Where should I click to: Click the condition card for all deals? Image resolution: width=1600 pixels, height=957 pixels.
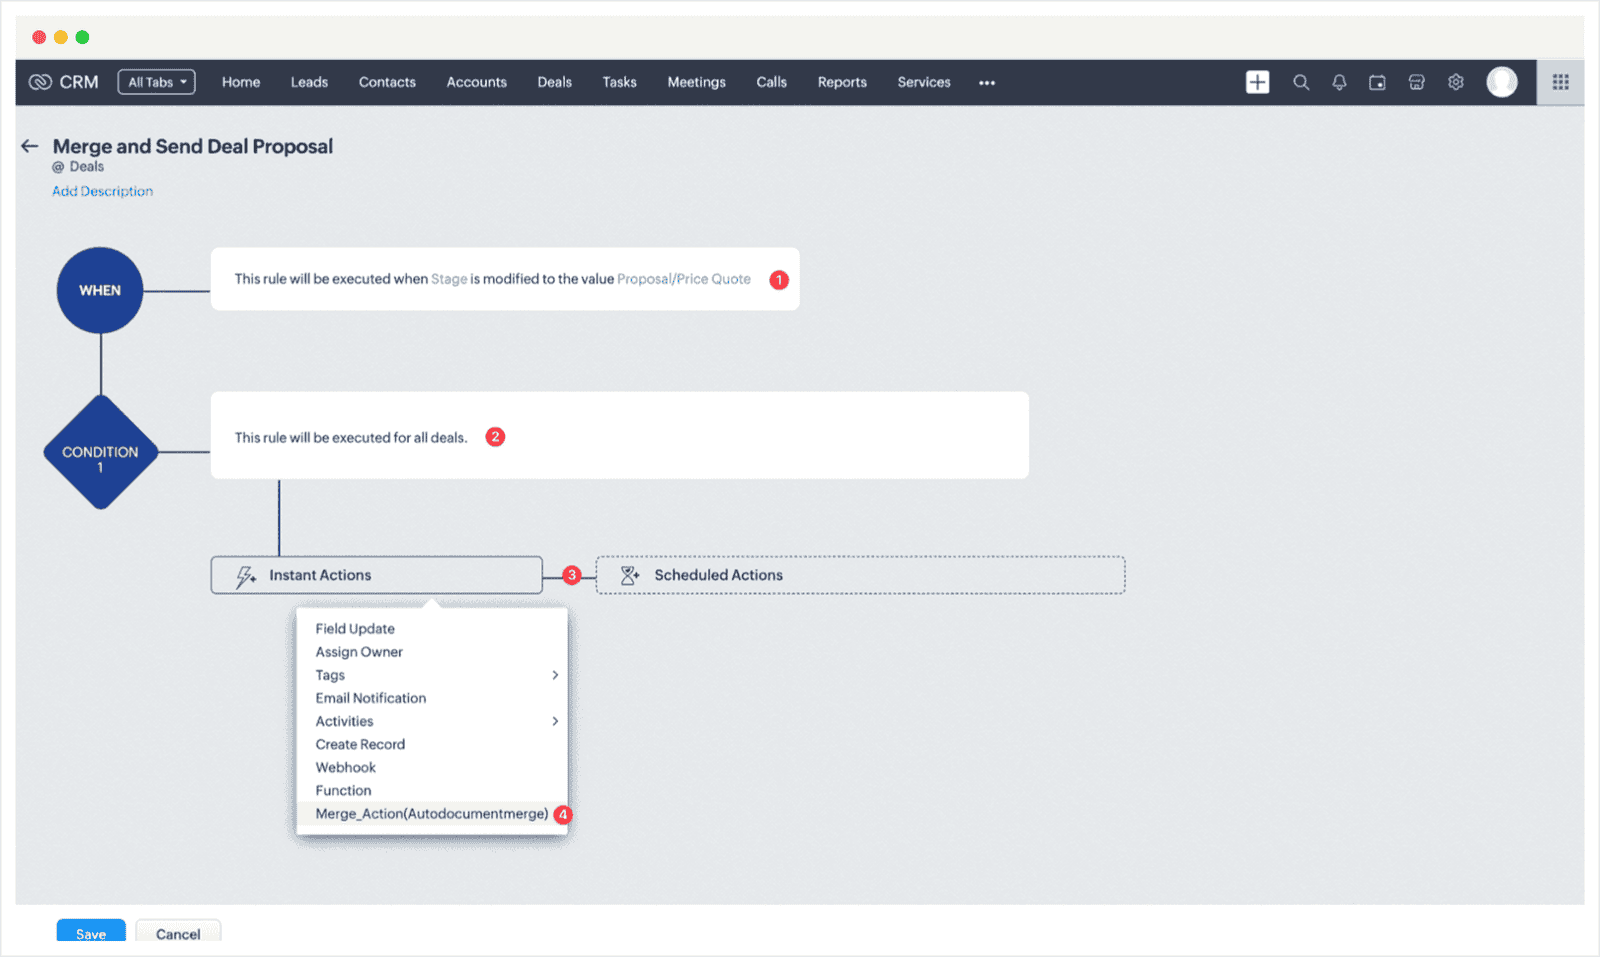[620, 435]
